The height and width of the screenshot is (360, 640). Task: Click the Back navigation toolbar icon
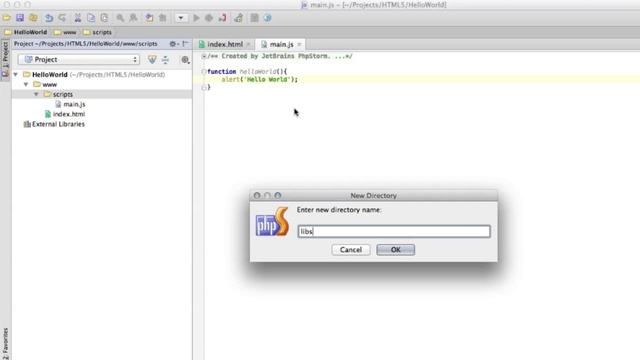(149, 18)
